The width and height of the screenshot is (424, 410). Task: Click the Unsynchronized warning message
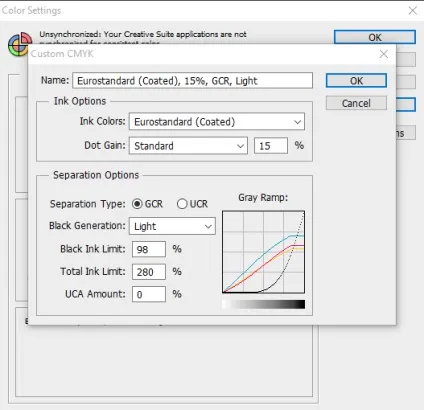(143, 38)
